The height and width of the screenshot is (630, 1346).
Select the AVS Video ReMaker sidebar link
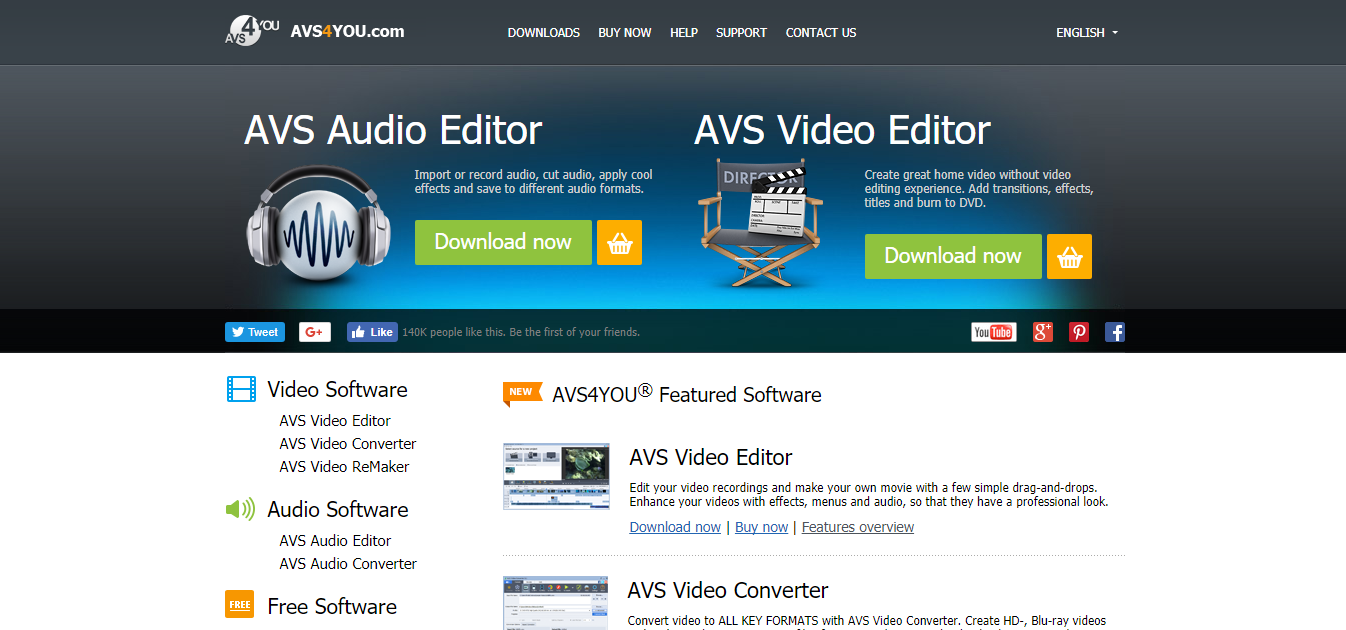344,466
